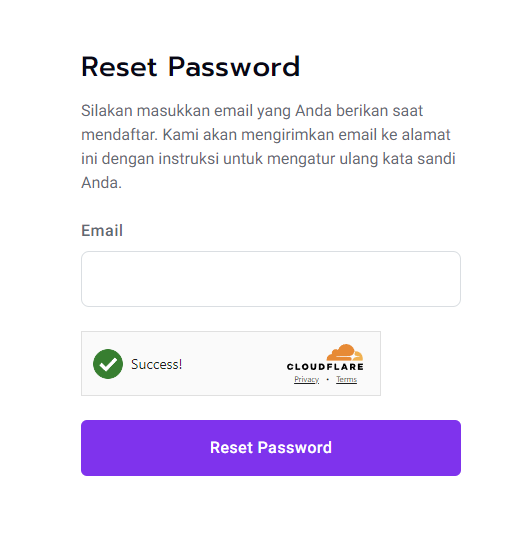
Task: Click the dot separator between Privacy and Terms
Action: [328, 379]
